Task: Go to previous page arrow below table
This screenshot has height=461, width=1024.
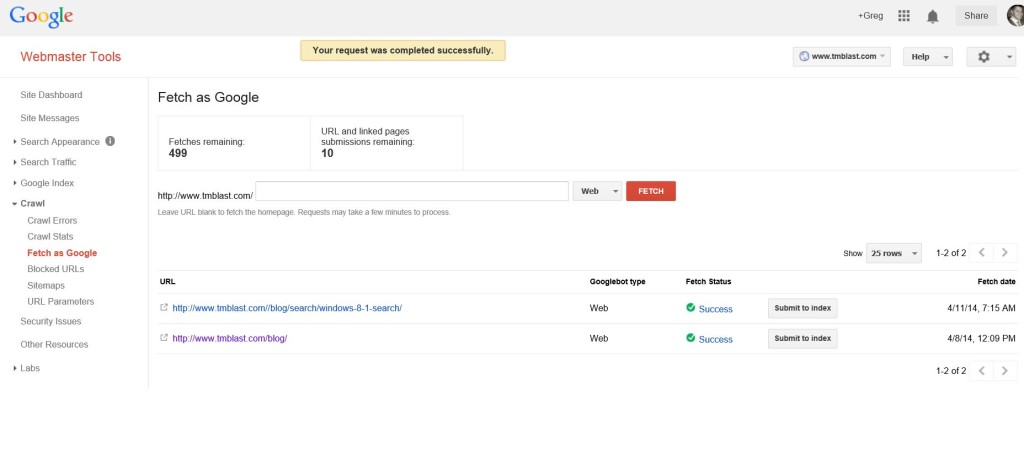Action: tap(982, 370)
